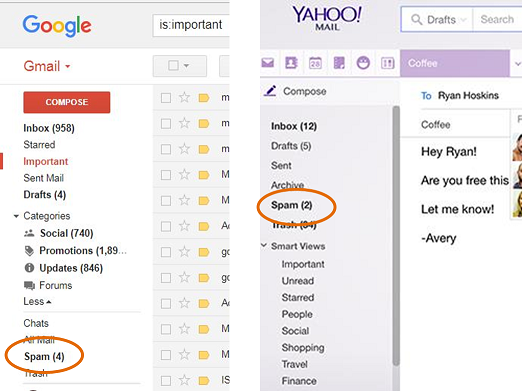Viewport: 522px width, 391px height.
Task: Click the Gmail is:important search field
Action: [x=191, y=25]
